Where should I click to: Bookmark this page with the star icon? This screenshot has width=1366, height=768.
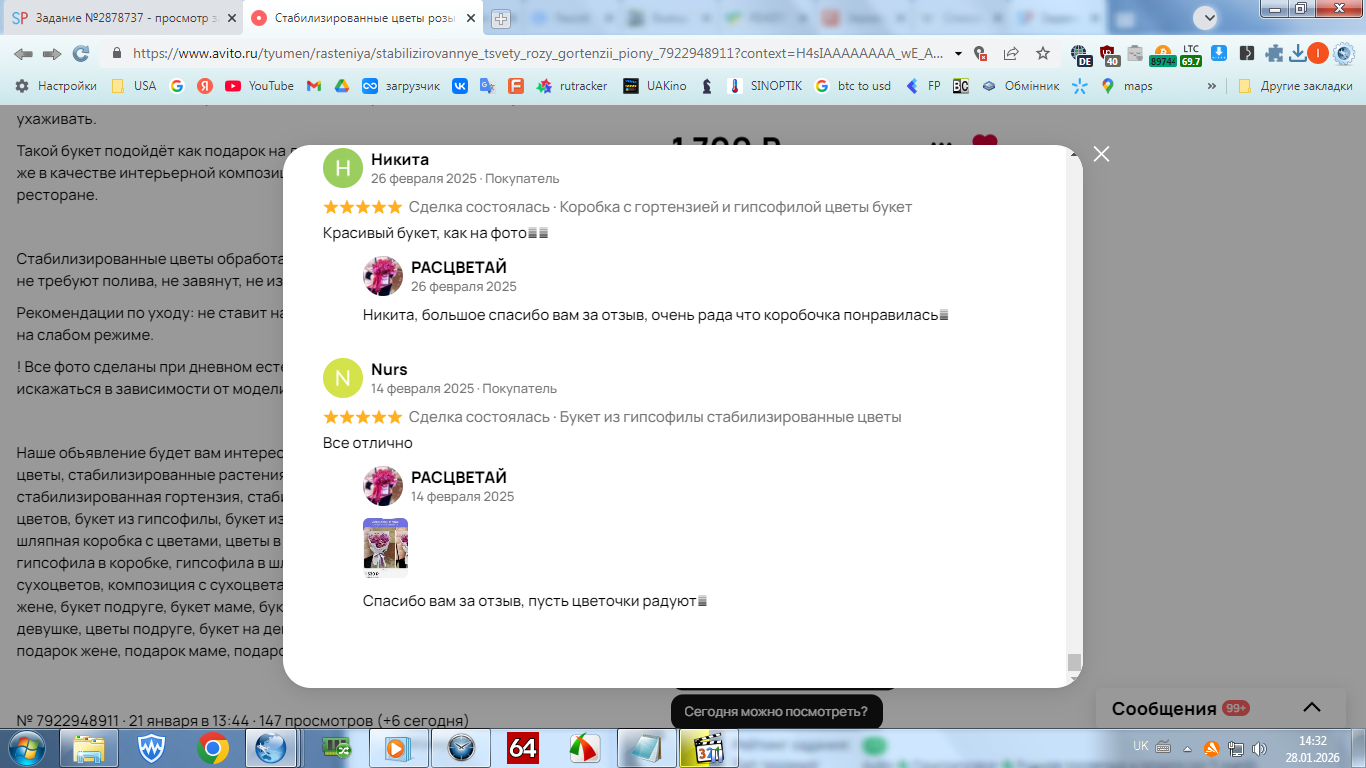tap(1043, 54)
